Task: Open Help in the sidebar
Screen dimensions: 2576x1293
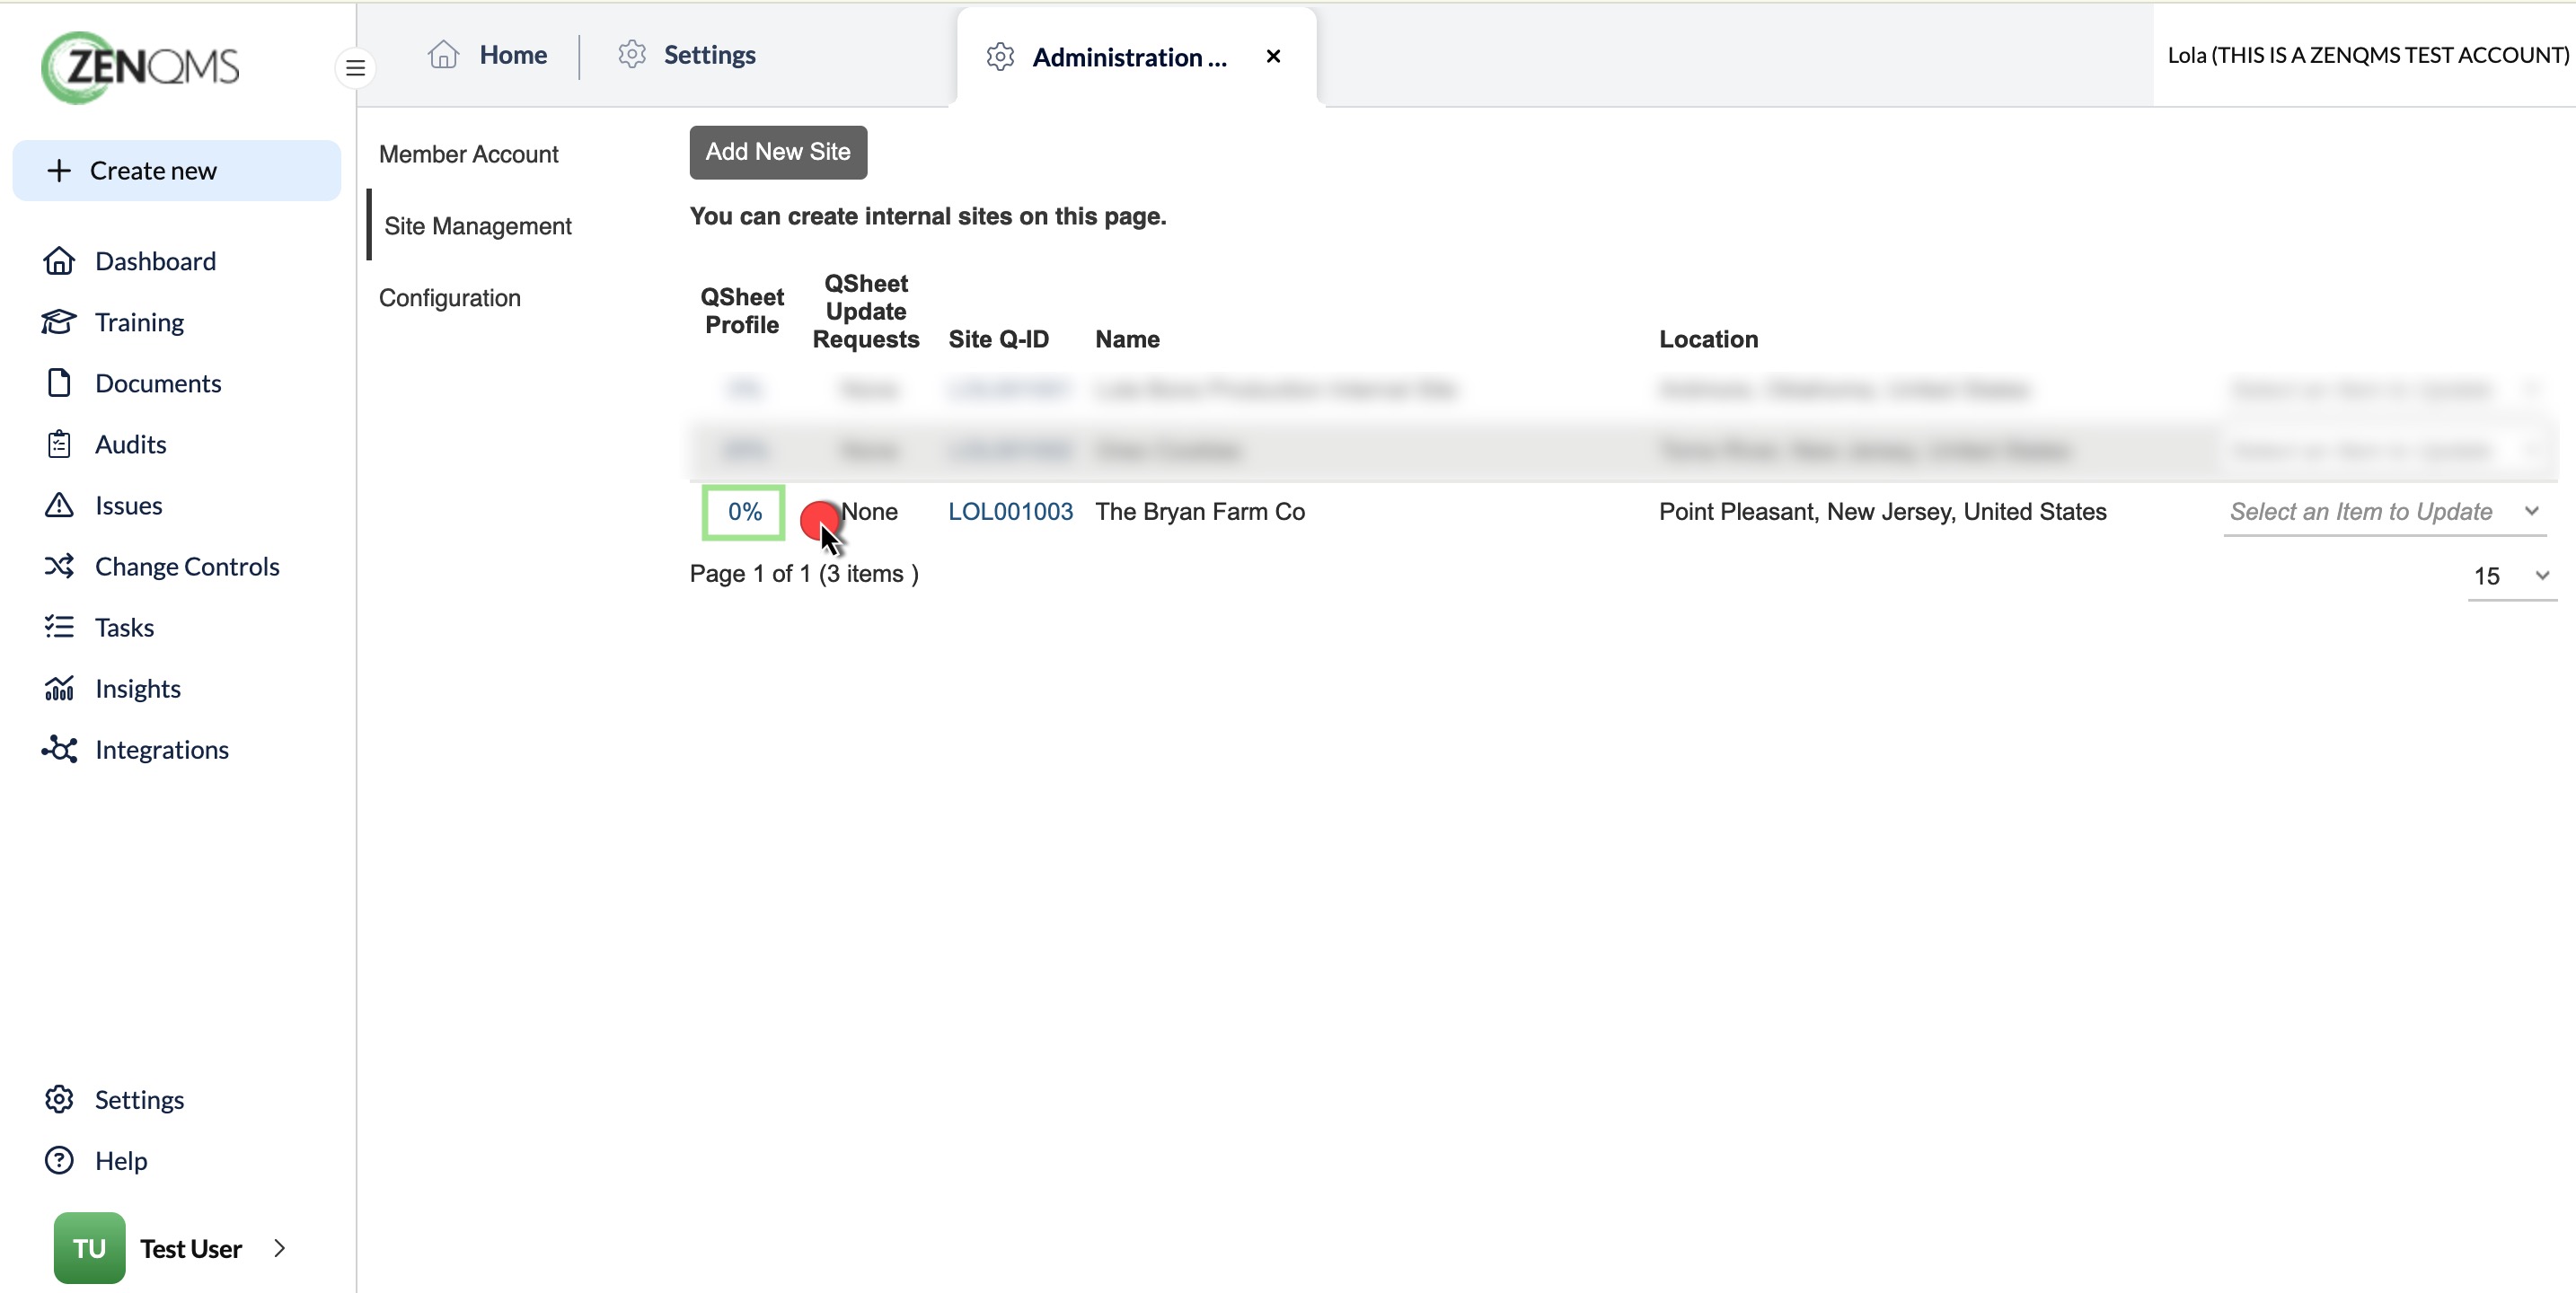Action: pos(121,1160)
